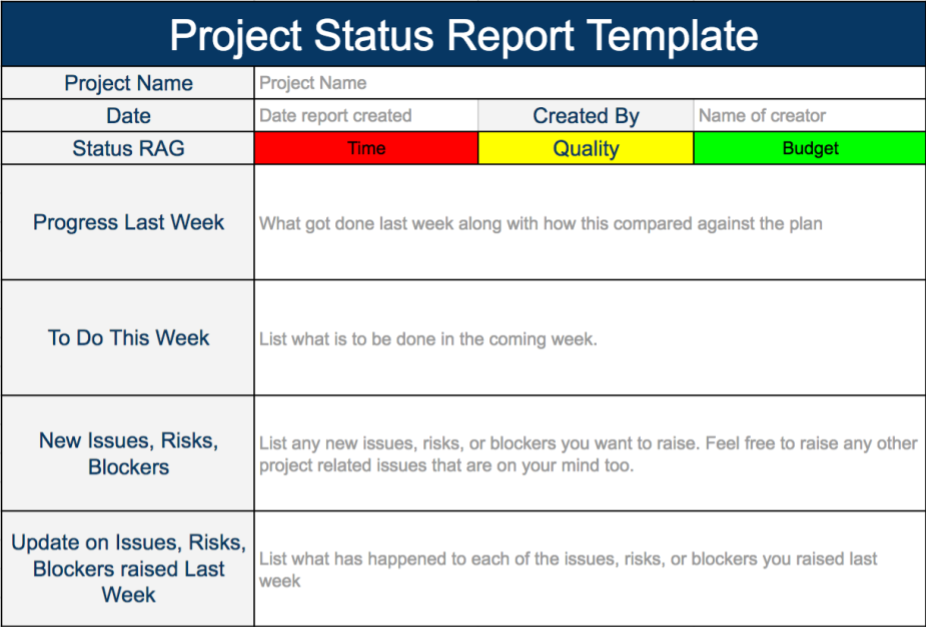Viewport: 926px width, 627px height.
Task: Select the Update on Issues raised Last Week label
Action: pos(128,569)
